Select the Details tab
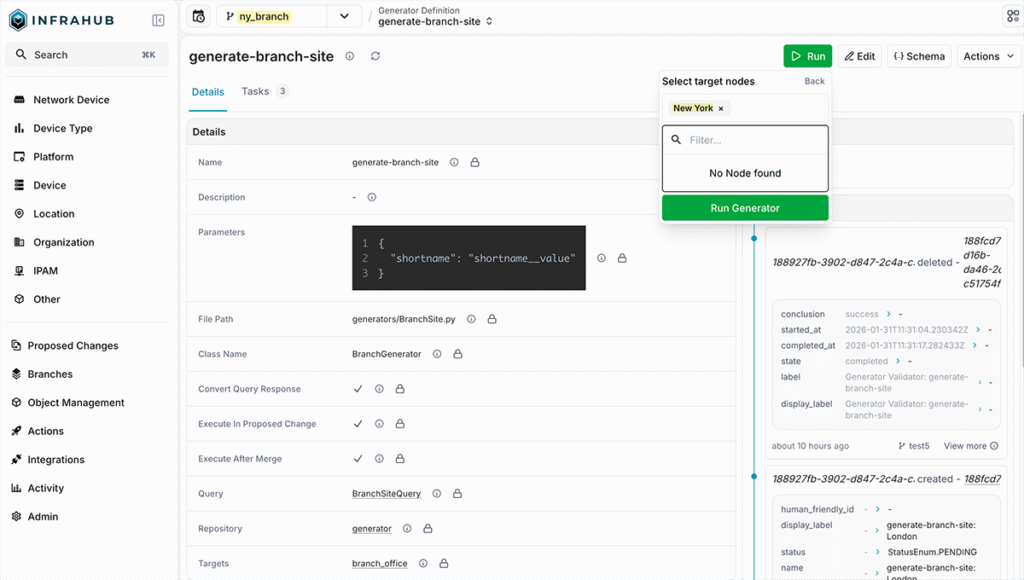 [207, 91]
